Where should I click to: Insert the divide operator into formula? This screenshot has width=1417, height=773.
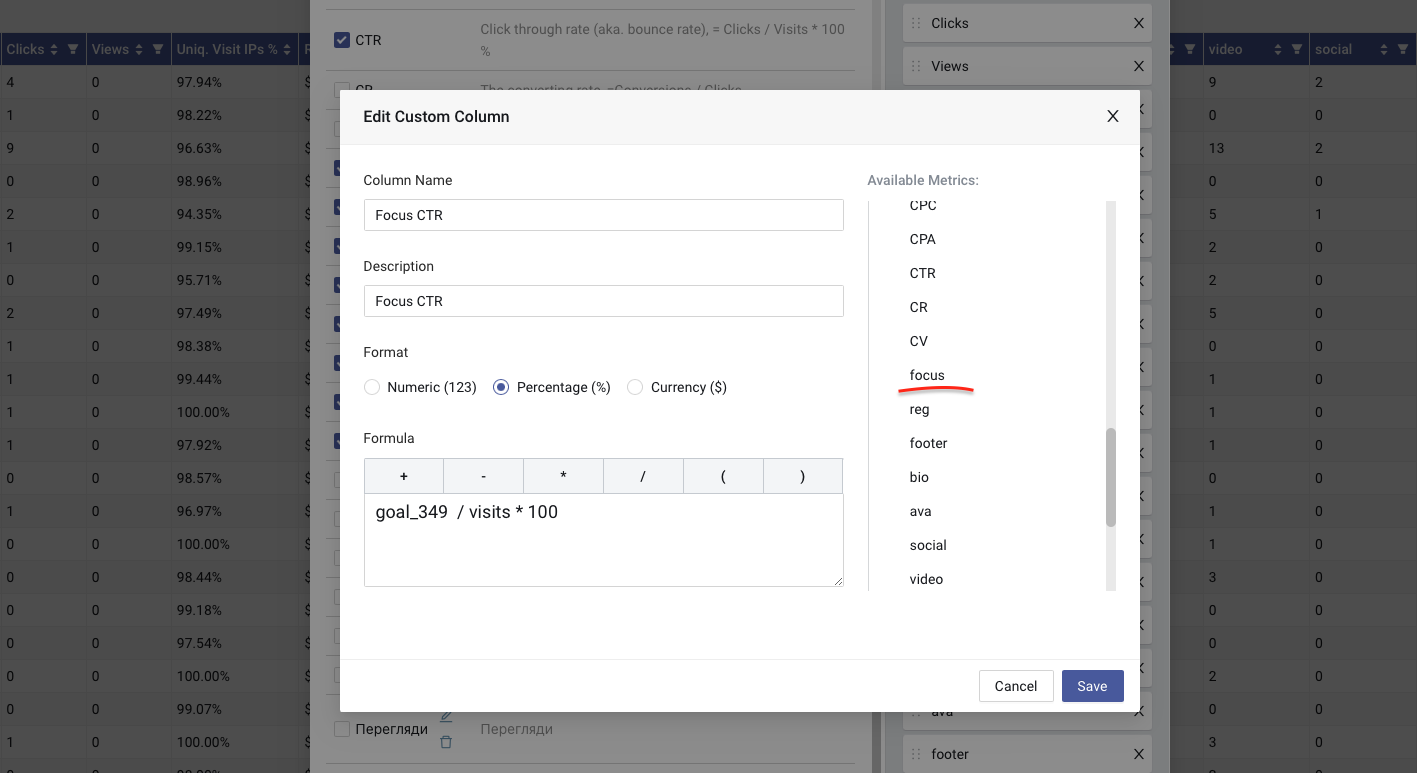(643, 476)
